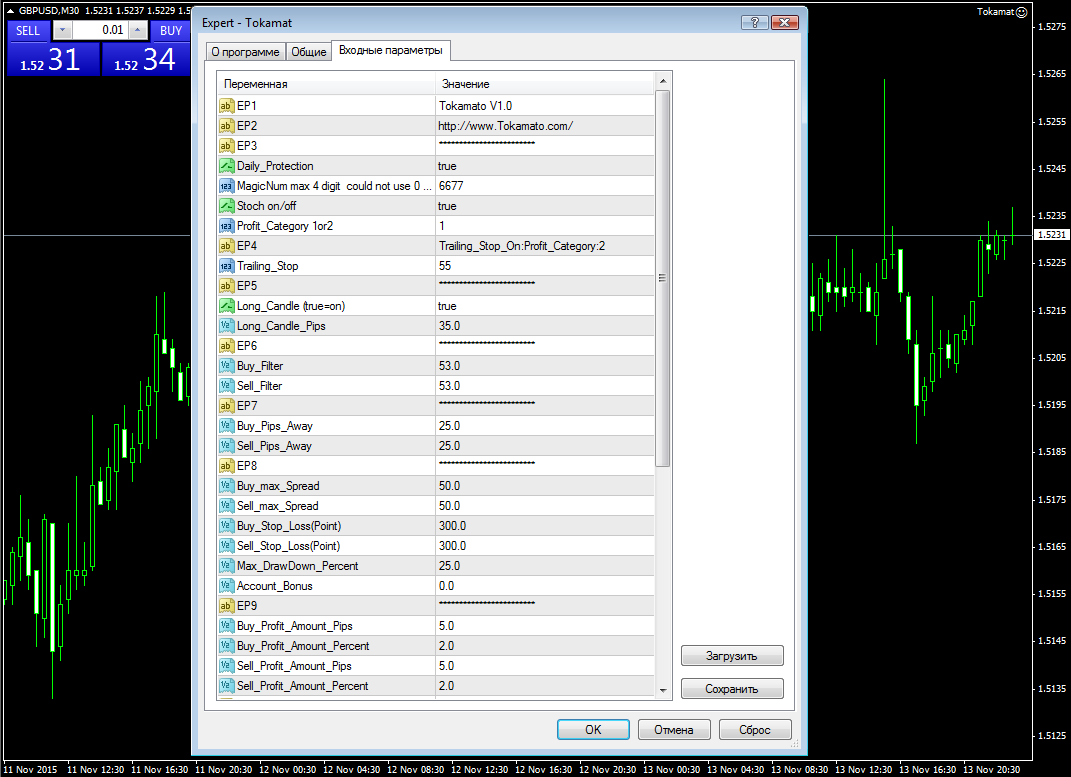Click the volume increase arrow right of 0.01
This screenshot has width=1071, height=777.
[x=137, y=31]
